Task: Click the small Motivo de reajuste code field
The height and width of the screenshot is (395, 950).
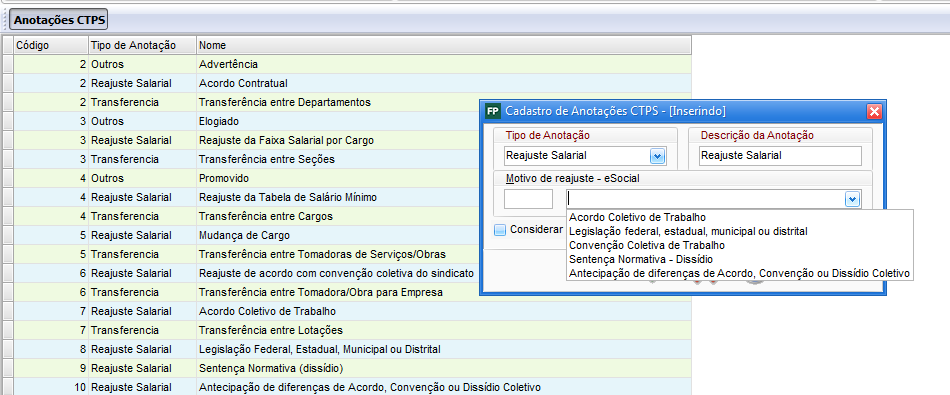Action: [x=528, y=199]
